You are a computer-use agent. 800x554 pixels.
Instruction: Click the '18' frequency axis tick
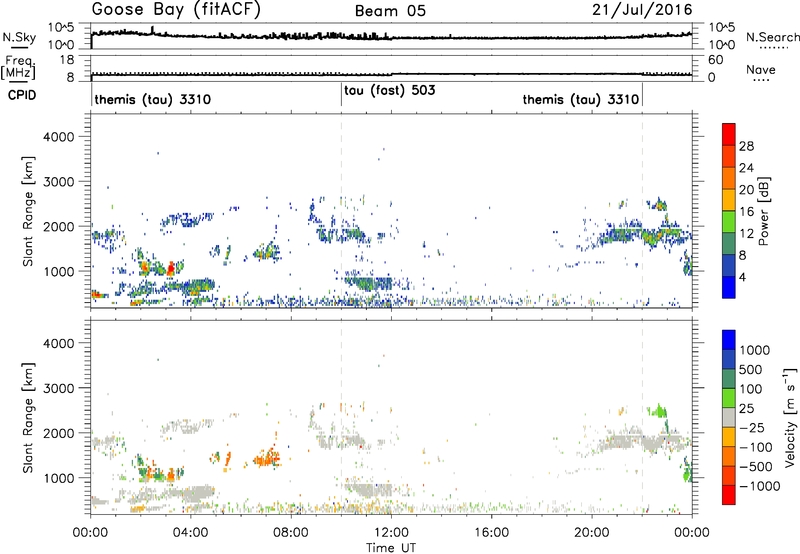coord(66,60)
